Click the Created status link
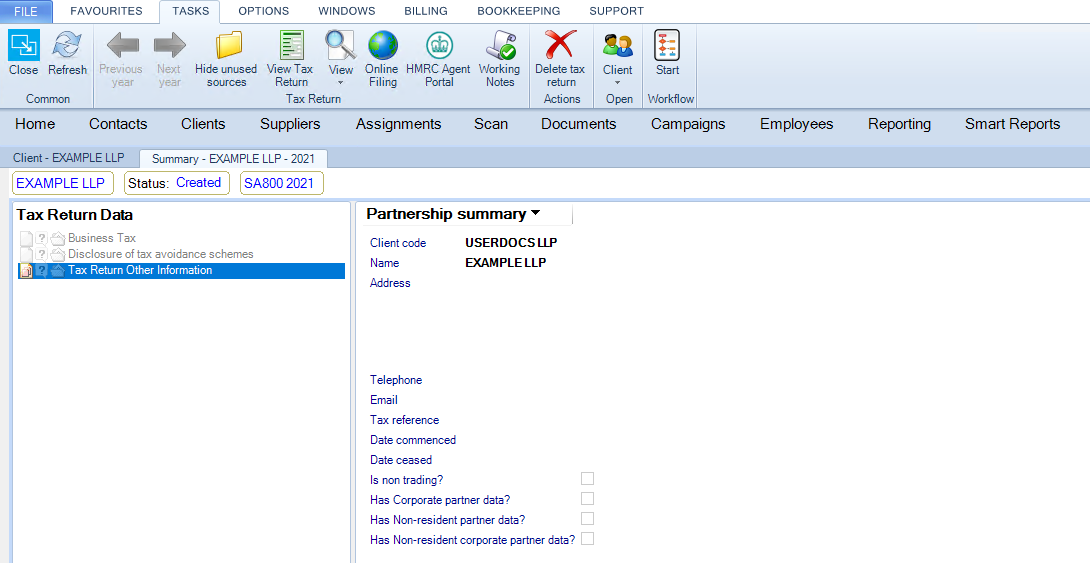Image resolution: width=1090 pixels, height=563 pixels. 198,183
